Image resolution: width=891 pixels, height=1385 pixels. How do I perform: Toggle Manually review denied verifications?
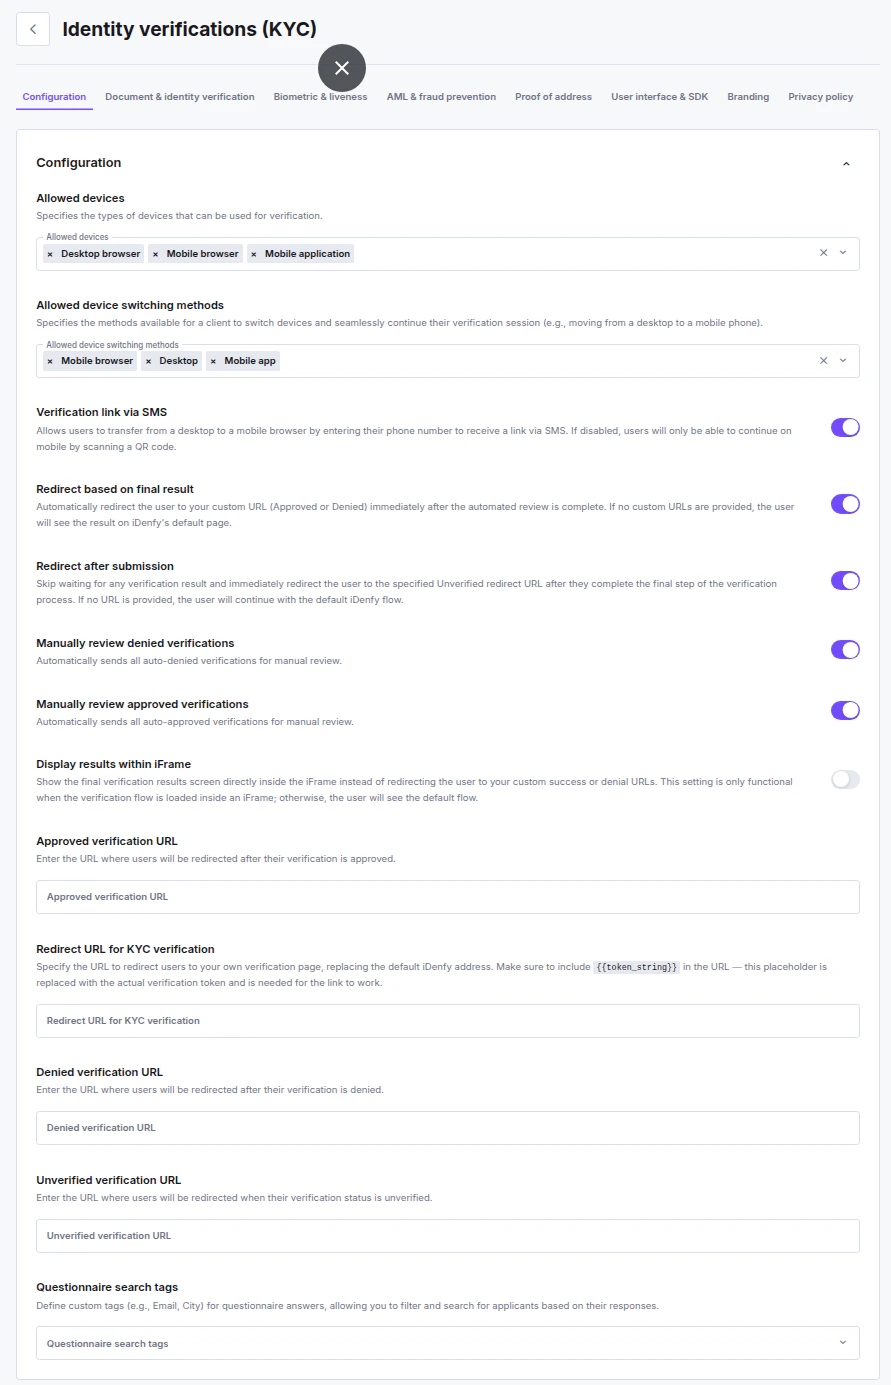(x=845, y=650)
